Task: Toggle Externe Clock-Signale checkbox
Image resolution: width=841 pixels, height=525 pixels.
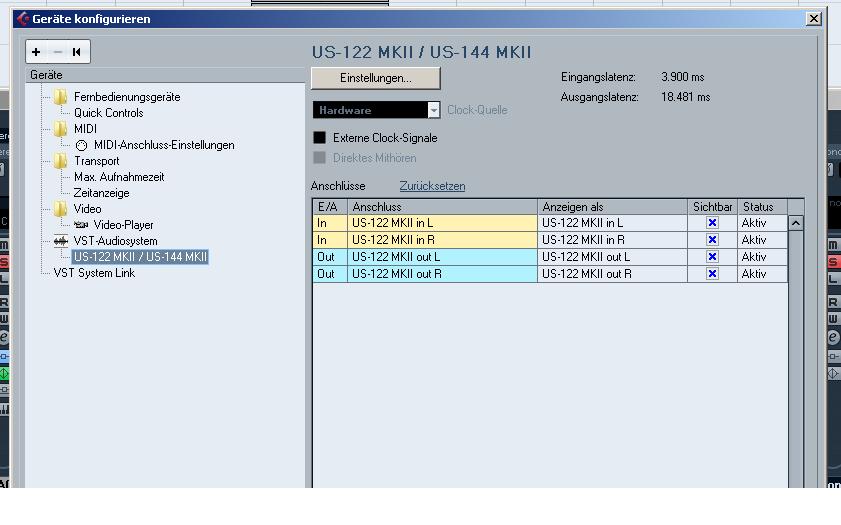Action: click(320, 138)
